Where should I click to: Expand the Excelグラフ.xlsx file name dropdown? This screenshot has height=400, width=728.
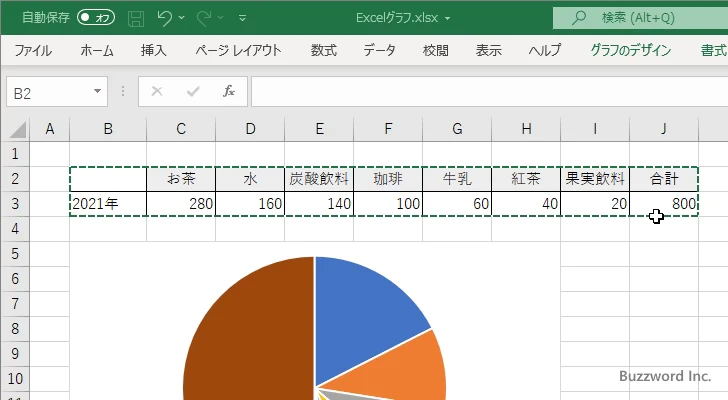point(448,19)
